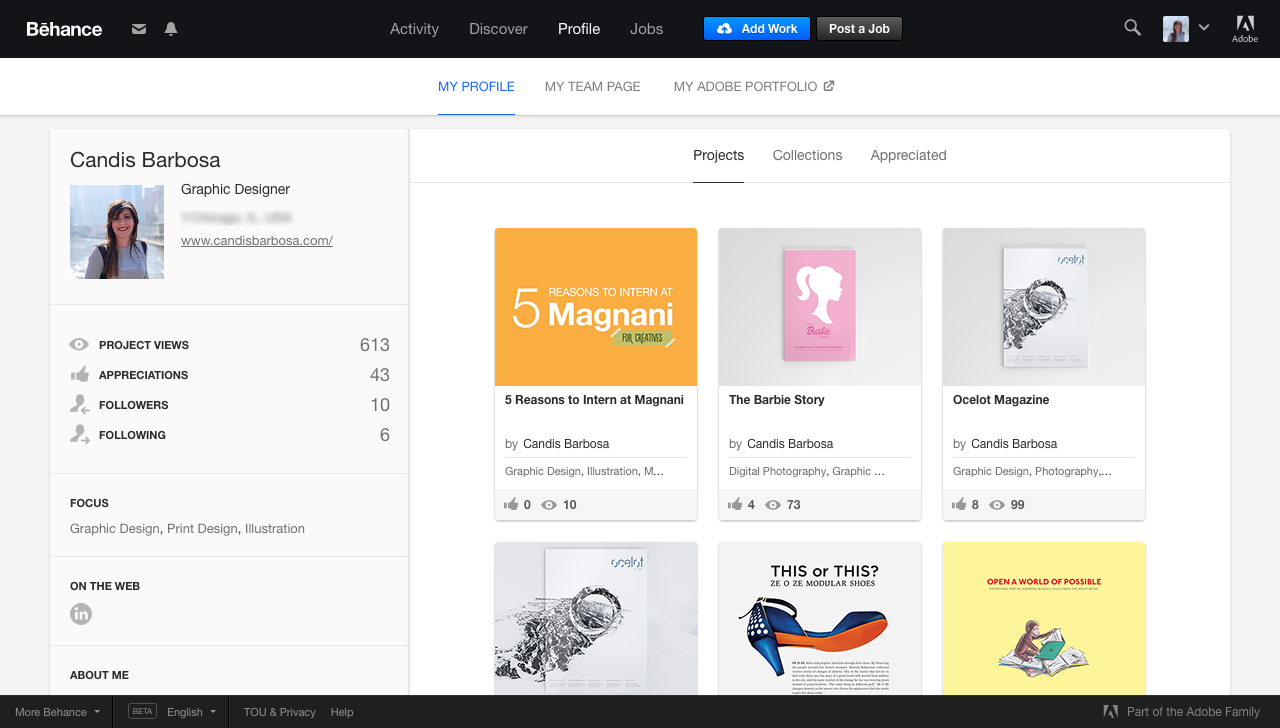Click the views eye icon on 5 Reasons card
Screen dimensions: 1280x728
pos(549,505)
